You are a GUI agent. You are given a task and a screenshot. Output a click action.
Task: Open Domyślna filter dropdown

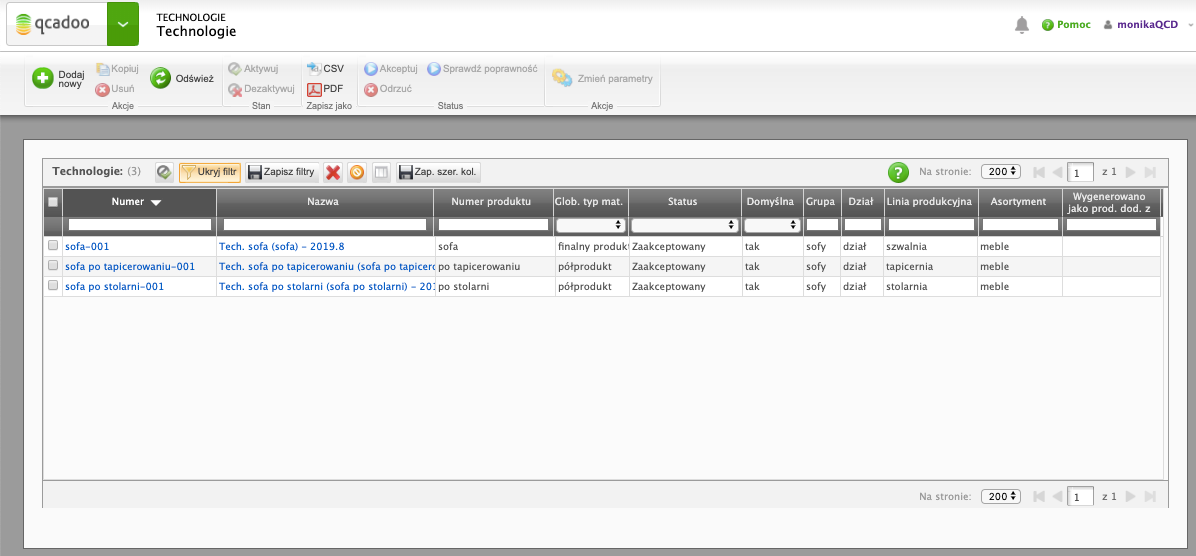pyautogui.click(x=772, y=225)
